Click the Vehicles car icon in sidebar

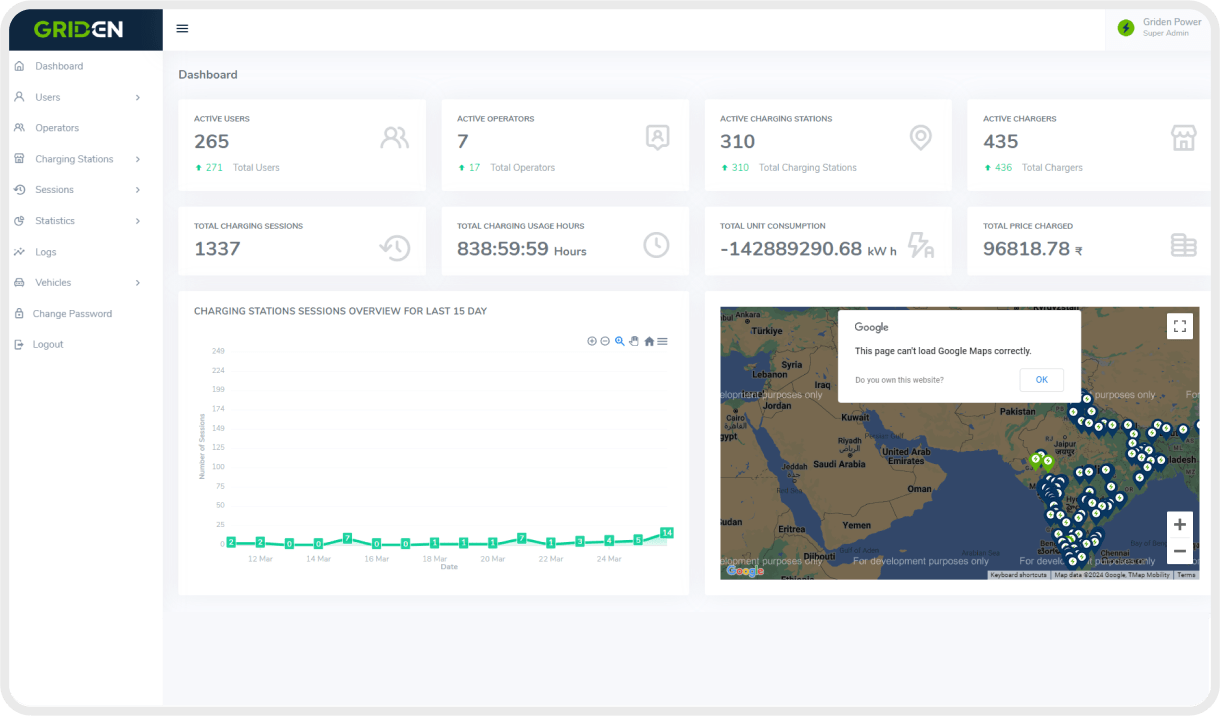point(19,283)
